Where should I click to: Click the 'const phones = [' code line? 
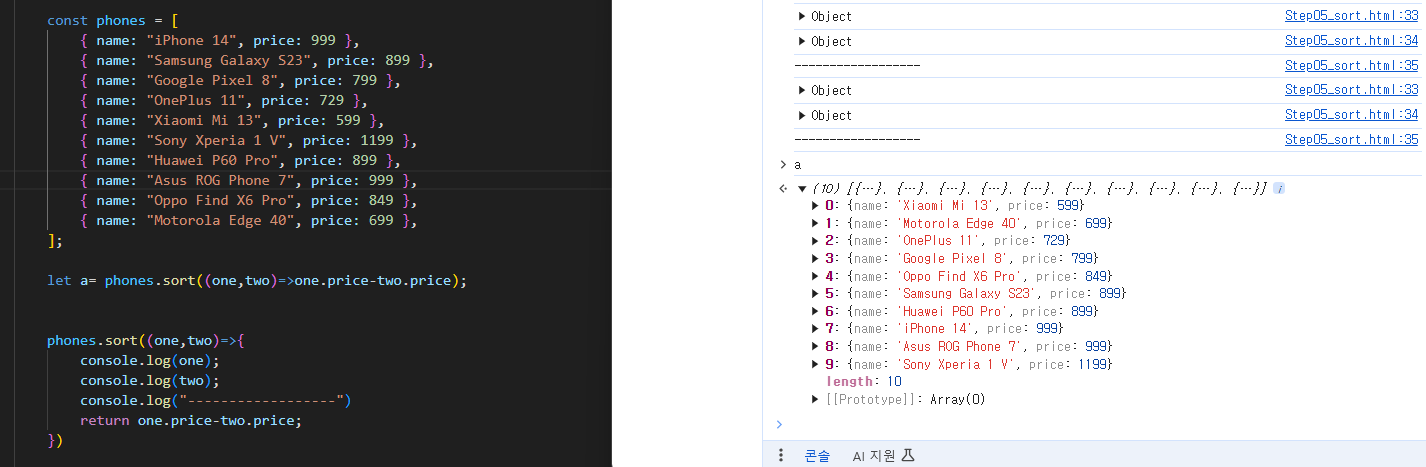coord(111,20)
